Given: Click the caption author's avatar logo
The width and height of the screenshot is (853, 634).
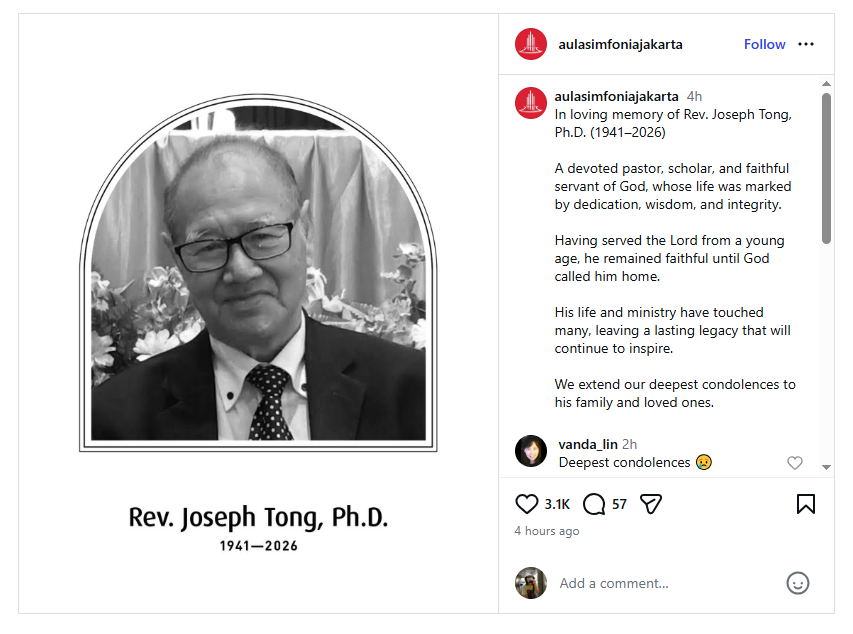Looking at the screenshot, I should tap(531, 104).
